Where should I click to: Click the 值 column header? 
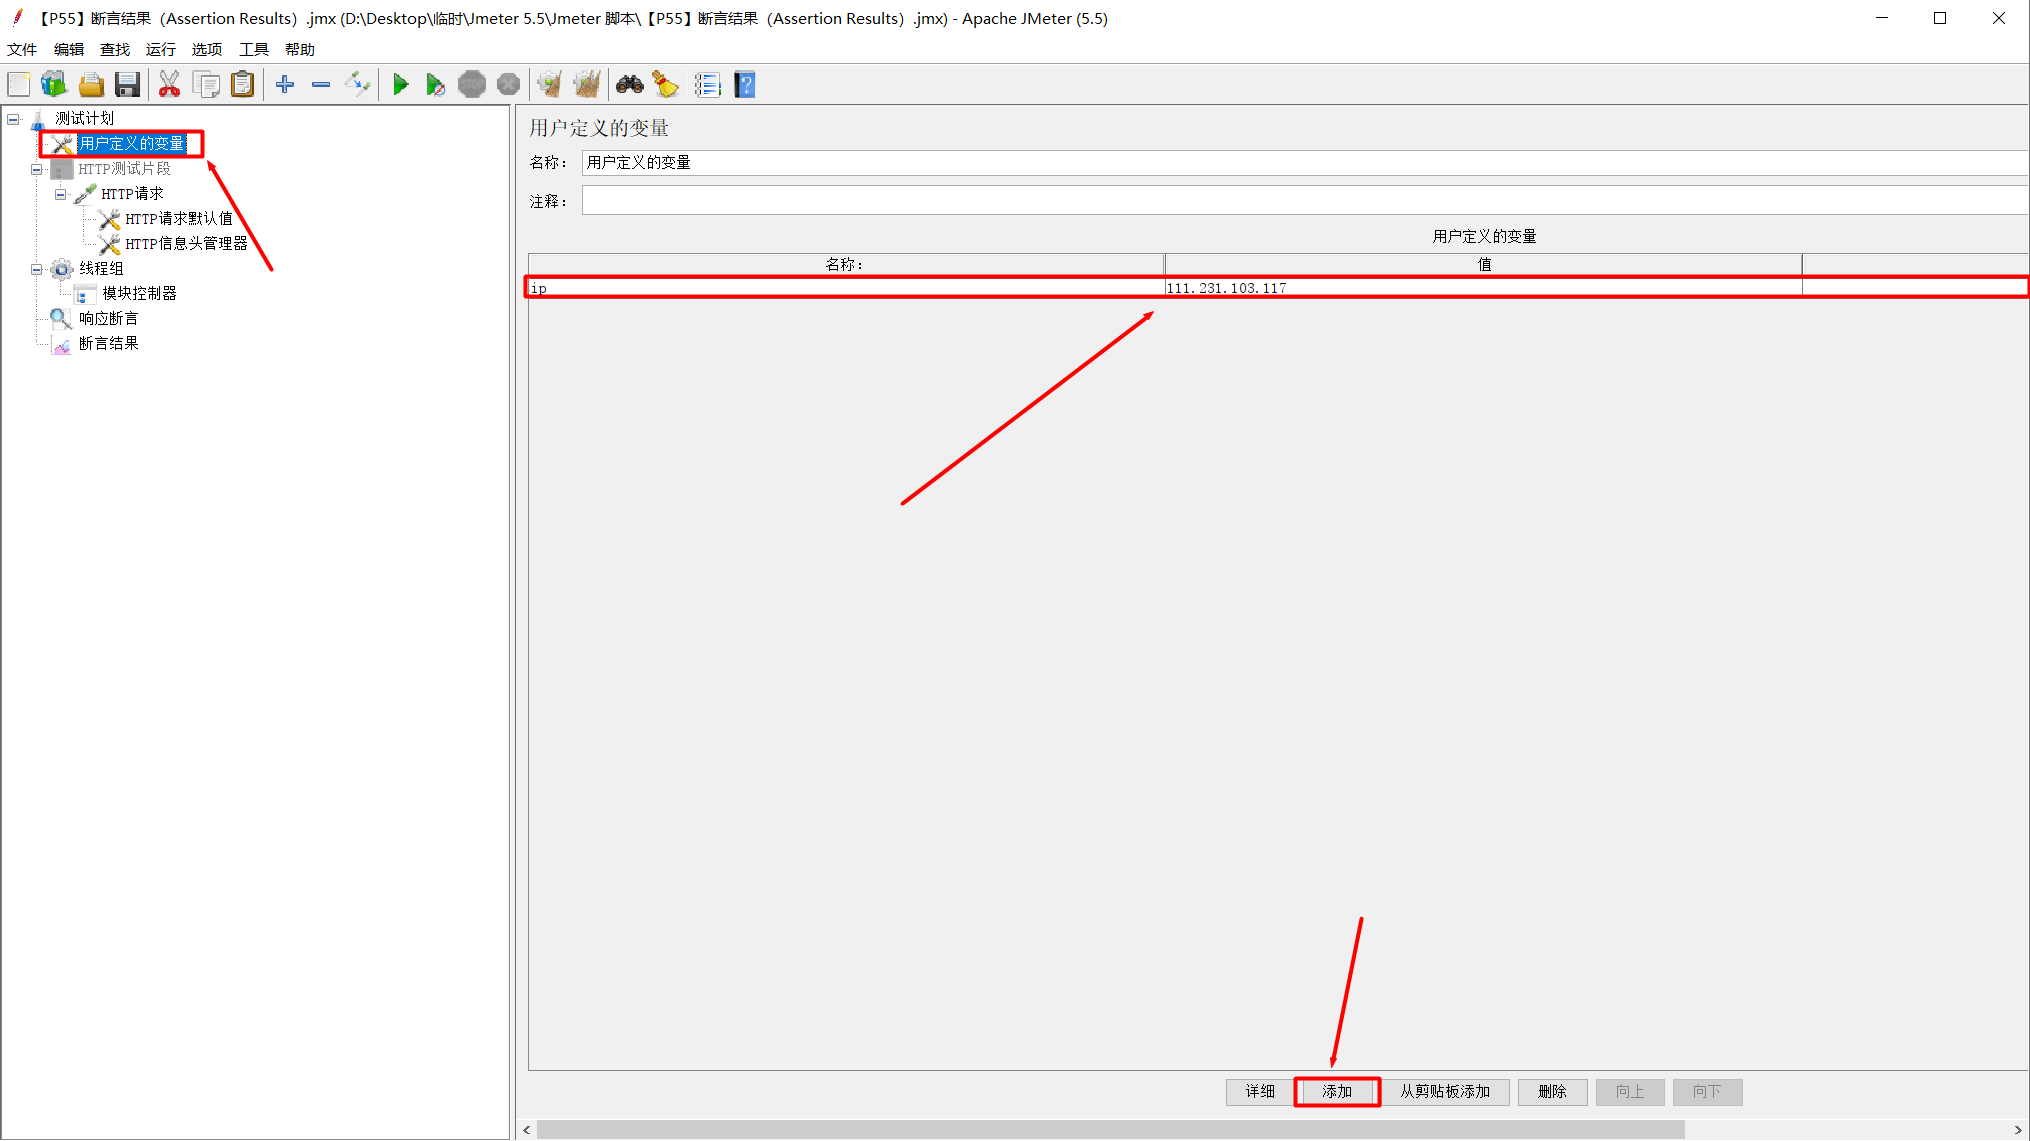click(1484, 264)
